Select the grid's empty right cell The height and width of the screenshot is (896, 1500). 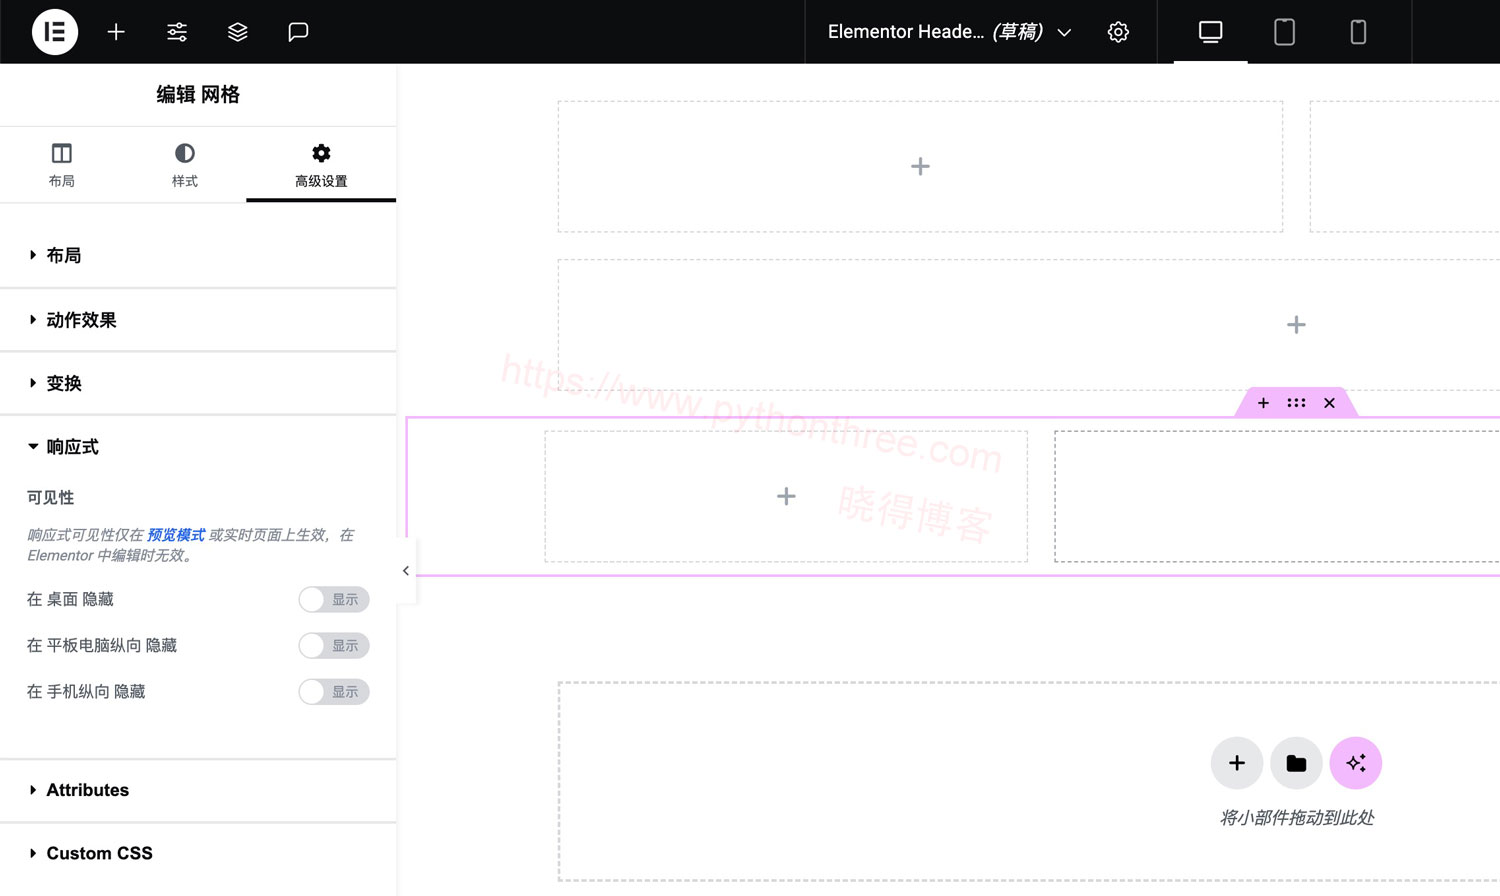pyautogui.click(x=1277, y=496)
